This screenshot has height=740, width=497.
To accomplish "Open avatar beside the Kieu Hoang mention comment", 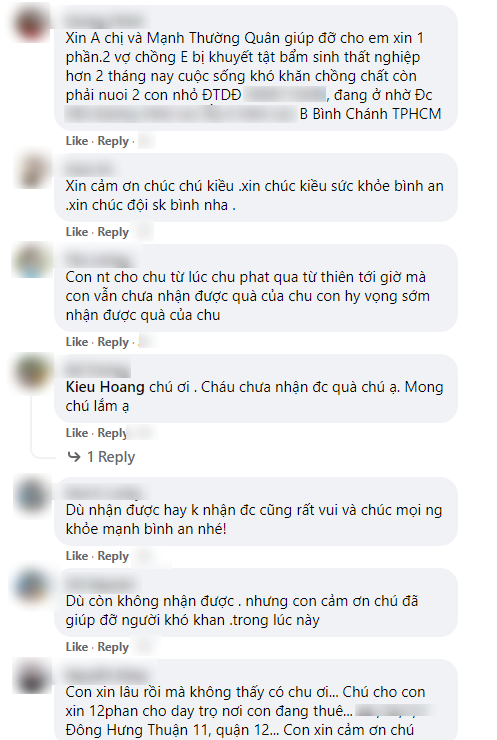I will tap(32, 372).
